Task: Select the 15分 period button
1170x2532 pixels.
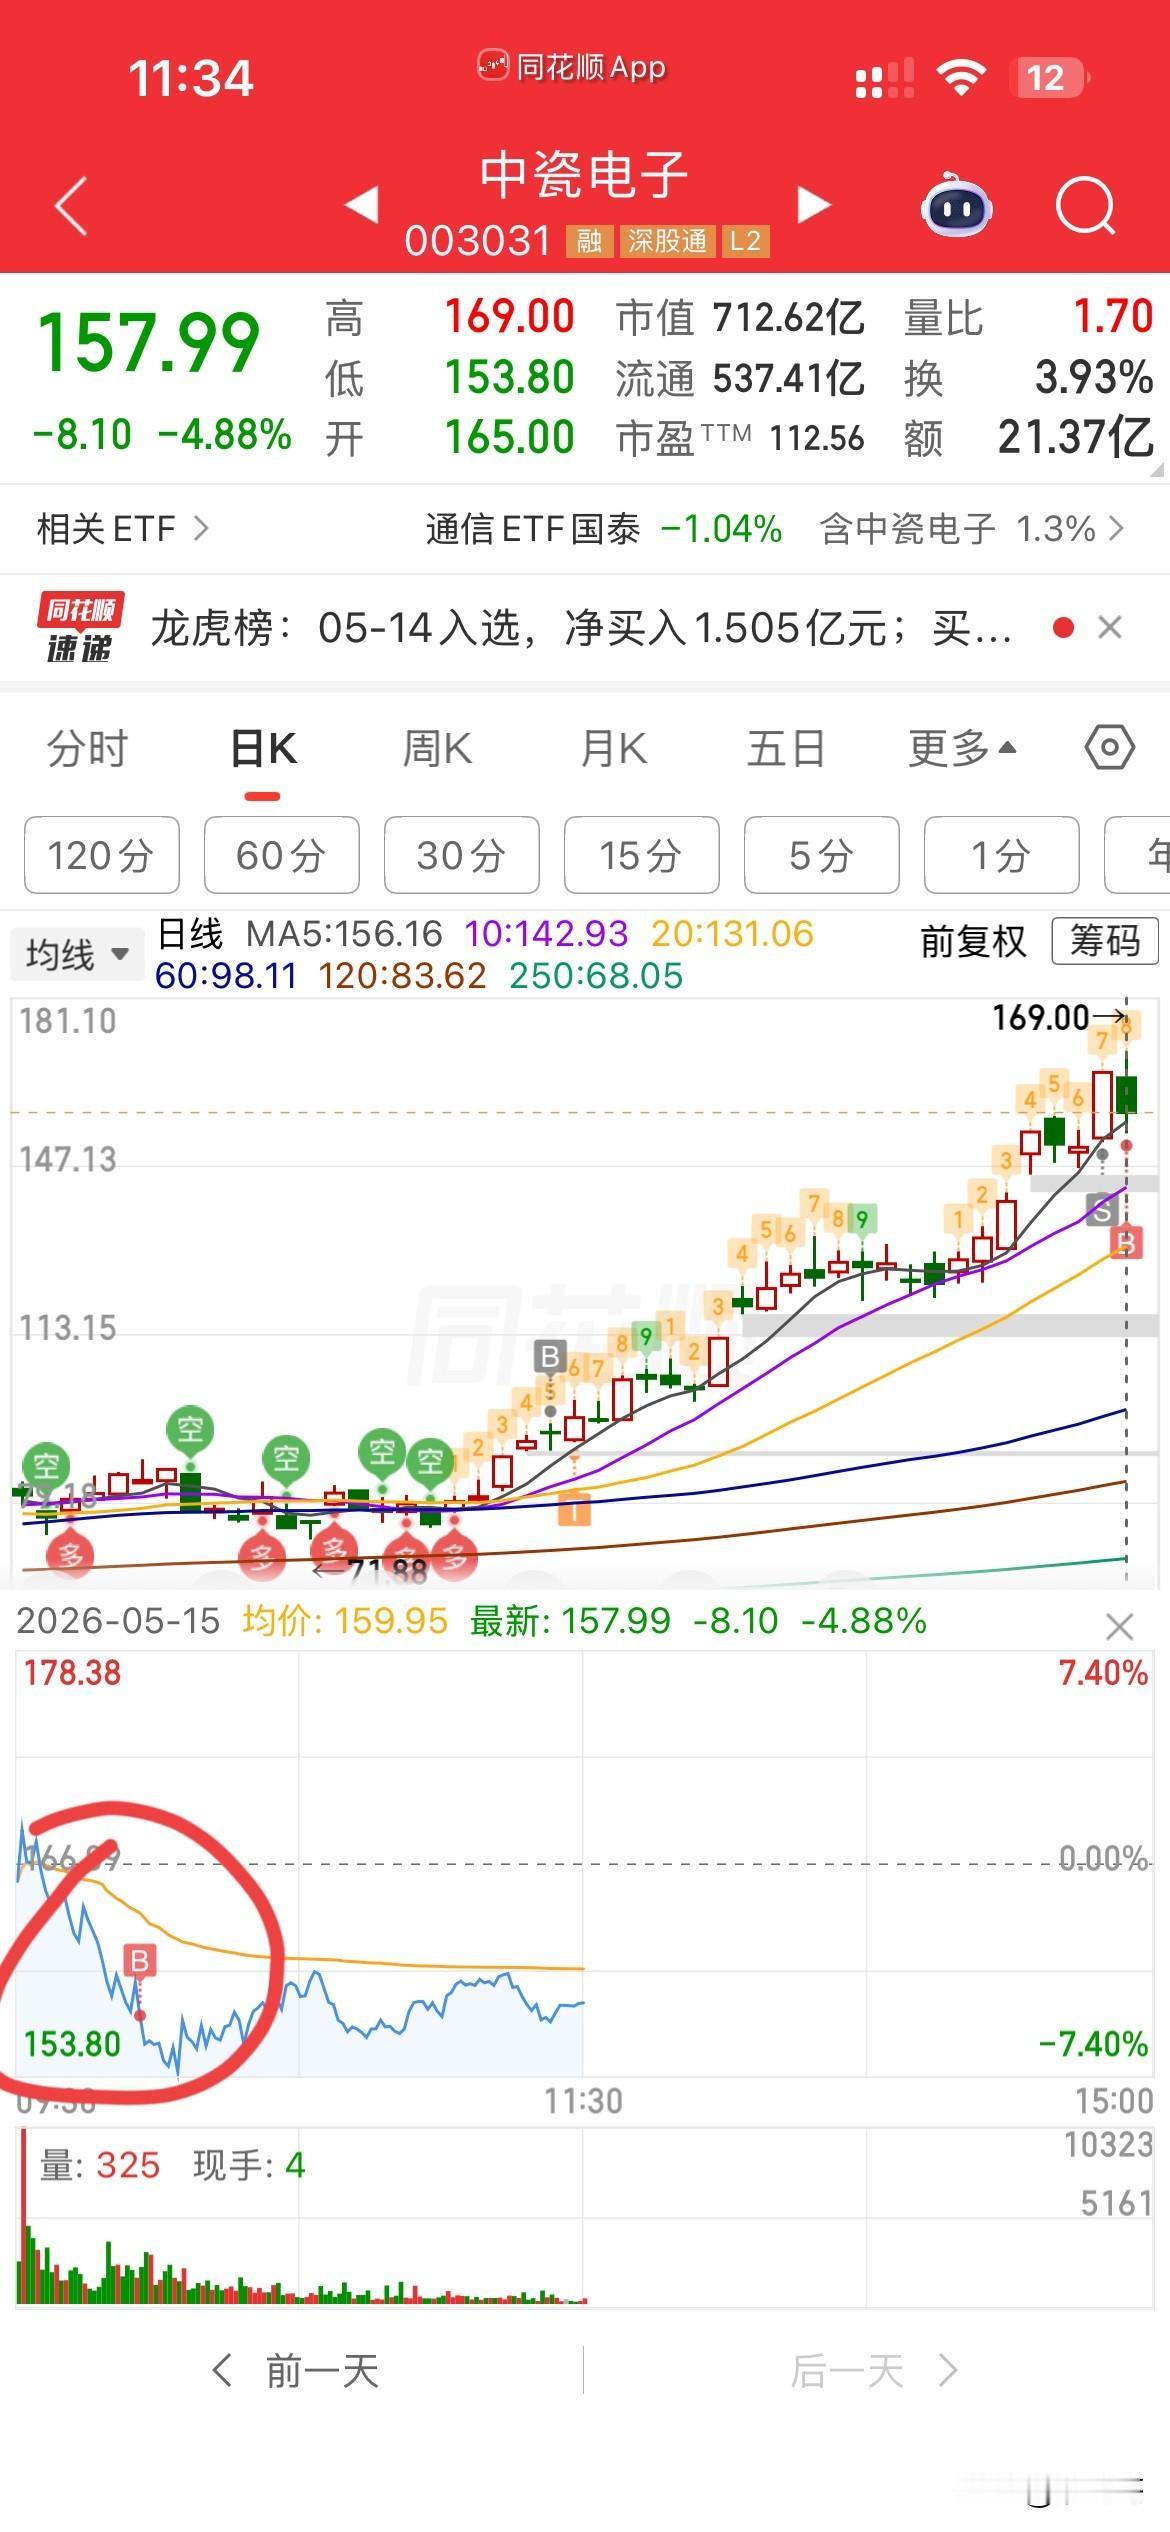Action: (x=642, y=855)
